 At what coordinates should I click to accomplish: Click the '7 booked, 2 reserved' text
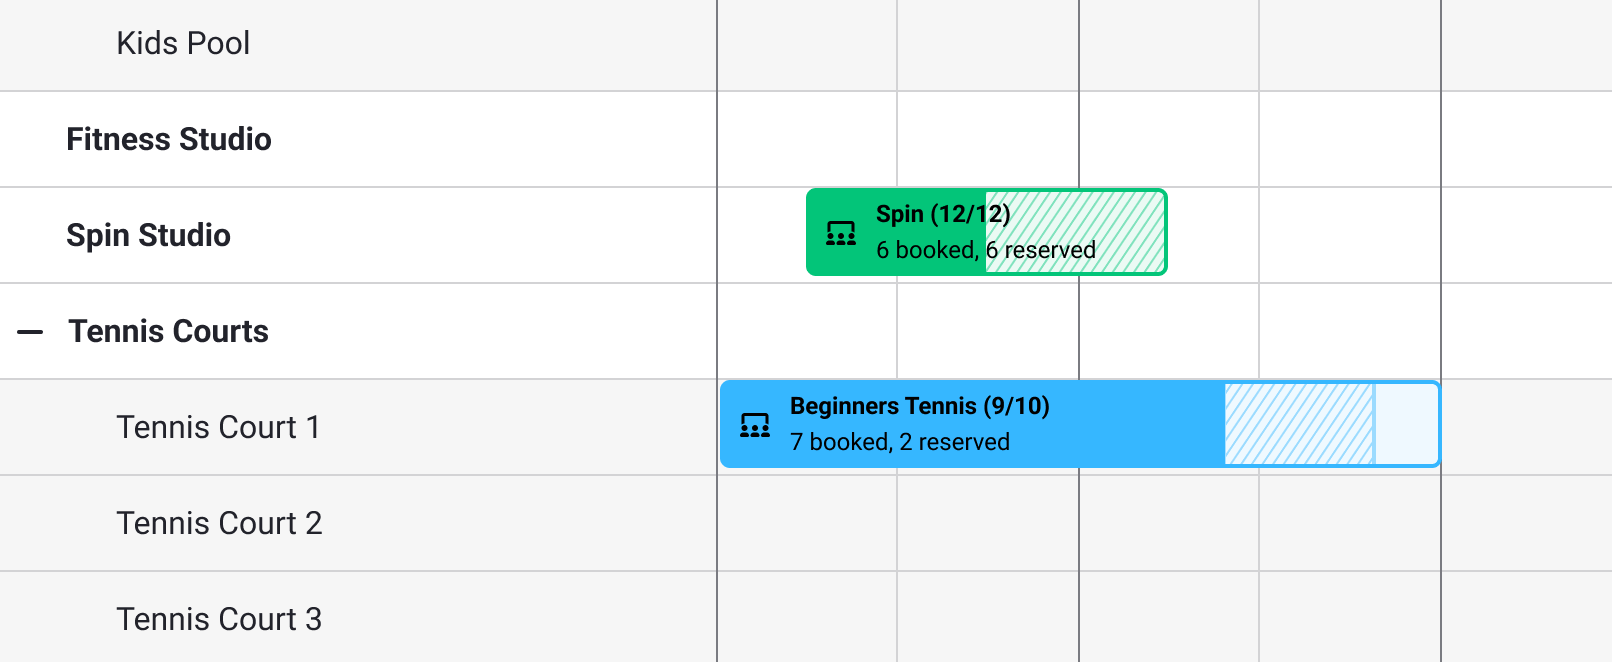click(900, 442)
